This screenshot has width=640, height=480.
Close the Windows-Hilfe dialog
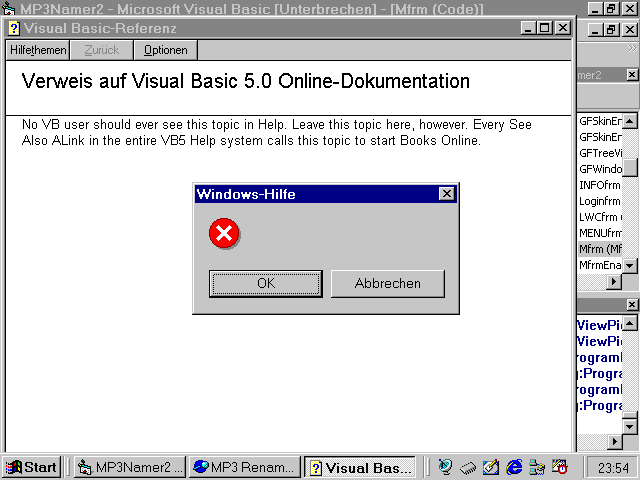coord(446,194)
